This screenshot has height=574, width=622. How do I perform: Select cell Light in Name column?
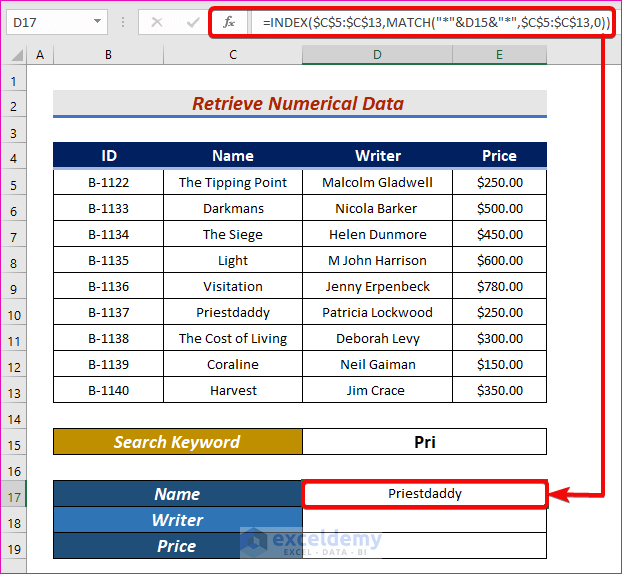click(233, 260)
